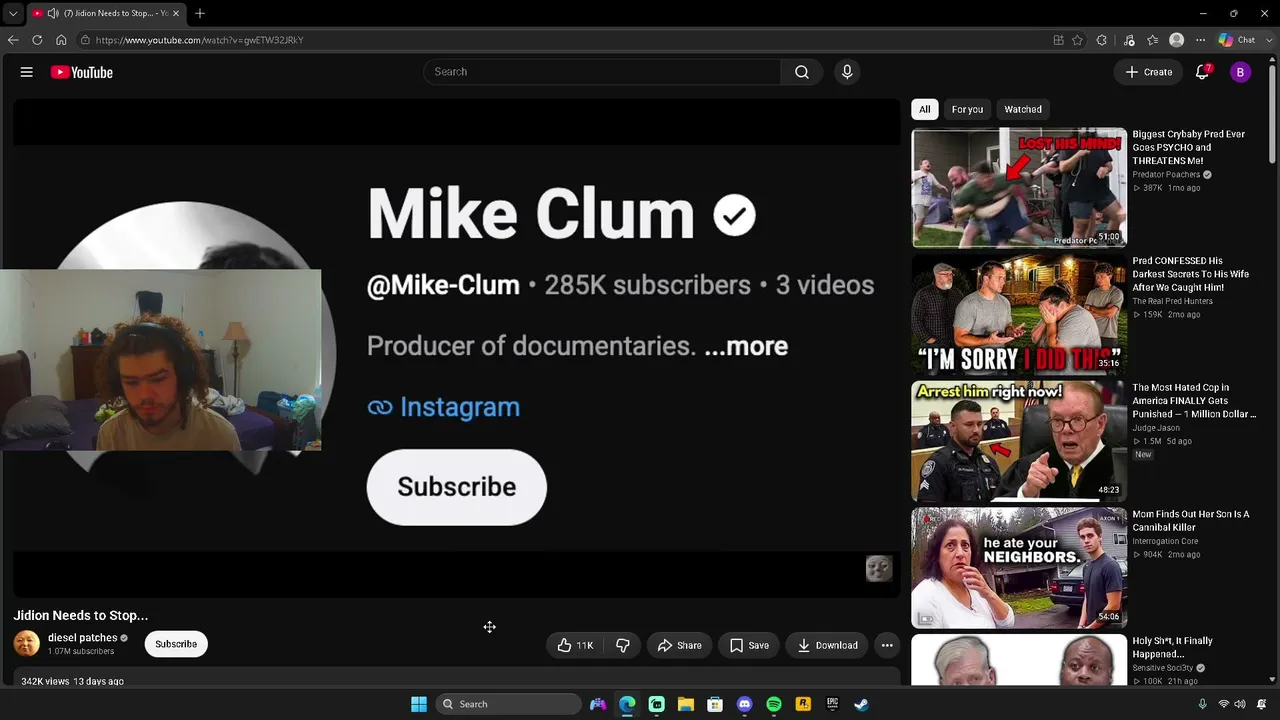
Task: Select the For you filter chip
Action: point(967,109)
